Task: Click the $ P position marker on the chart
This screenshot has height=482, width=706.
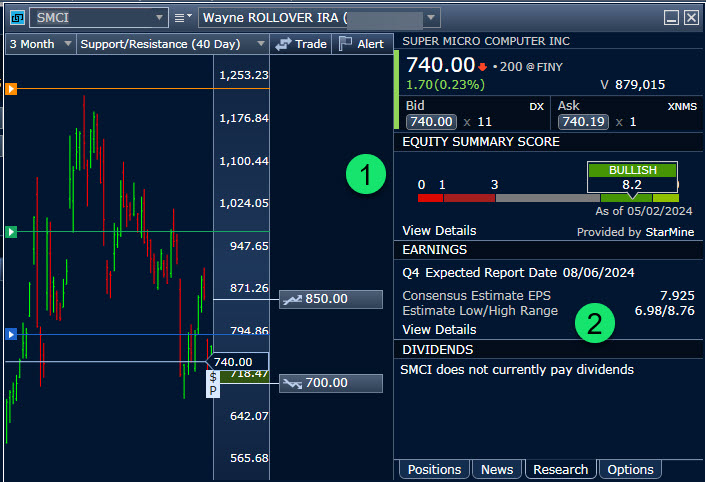Action: pos(213,383)
